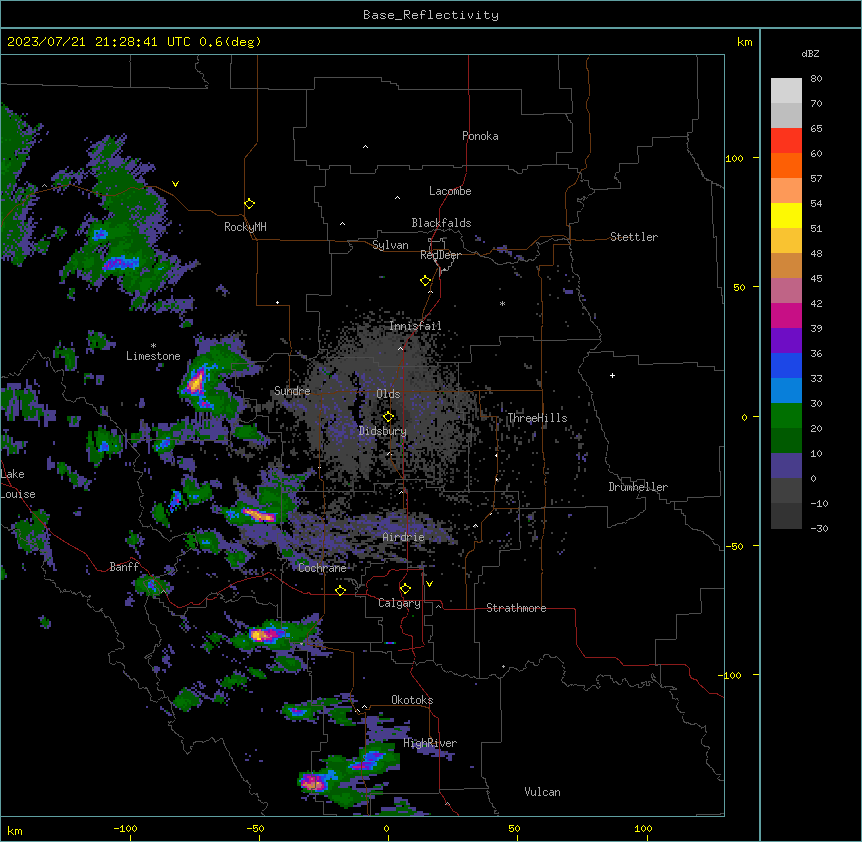The height and width of the screenshot is (842, 862).
Task: Select the Innisfail label
Action: click(415, 326)
